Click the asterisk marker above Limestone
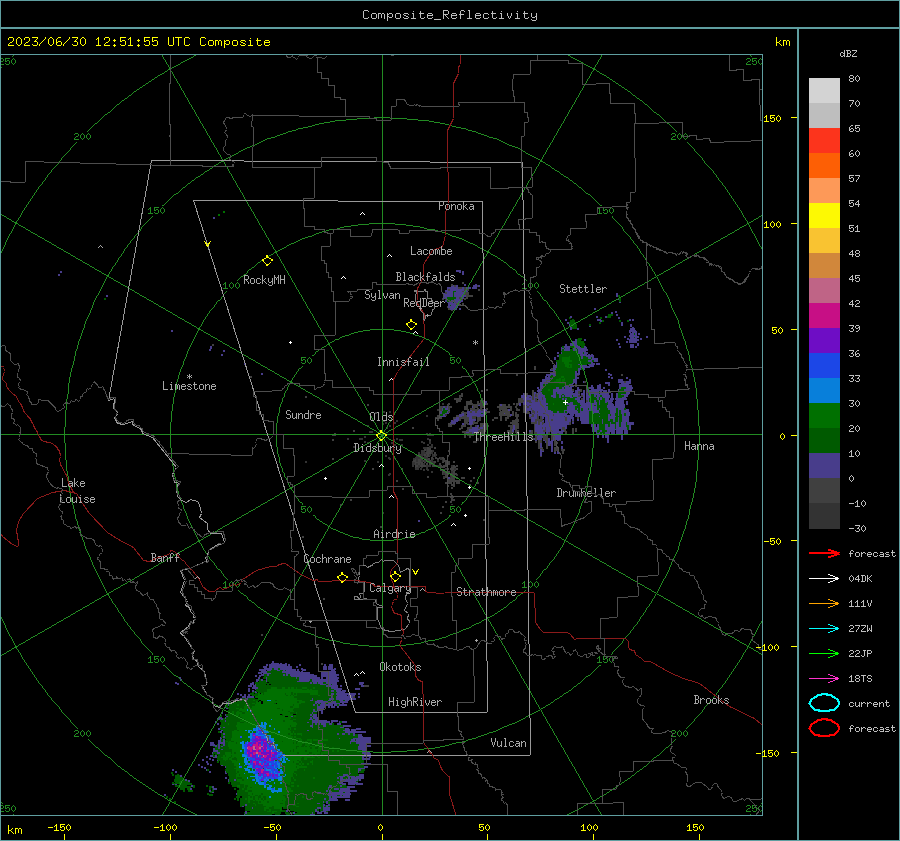900x841 pixels. [x=189, y=377]
